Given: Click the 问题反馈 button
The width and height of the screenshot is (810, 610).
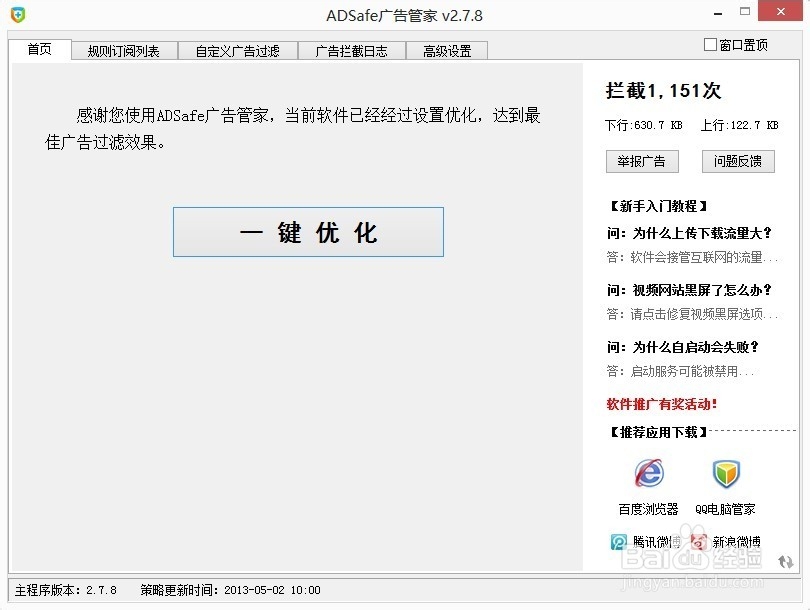Looking at the screenshot, I should [x=738, y=162].
